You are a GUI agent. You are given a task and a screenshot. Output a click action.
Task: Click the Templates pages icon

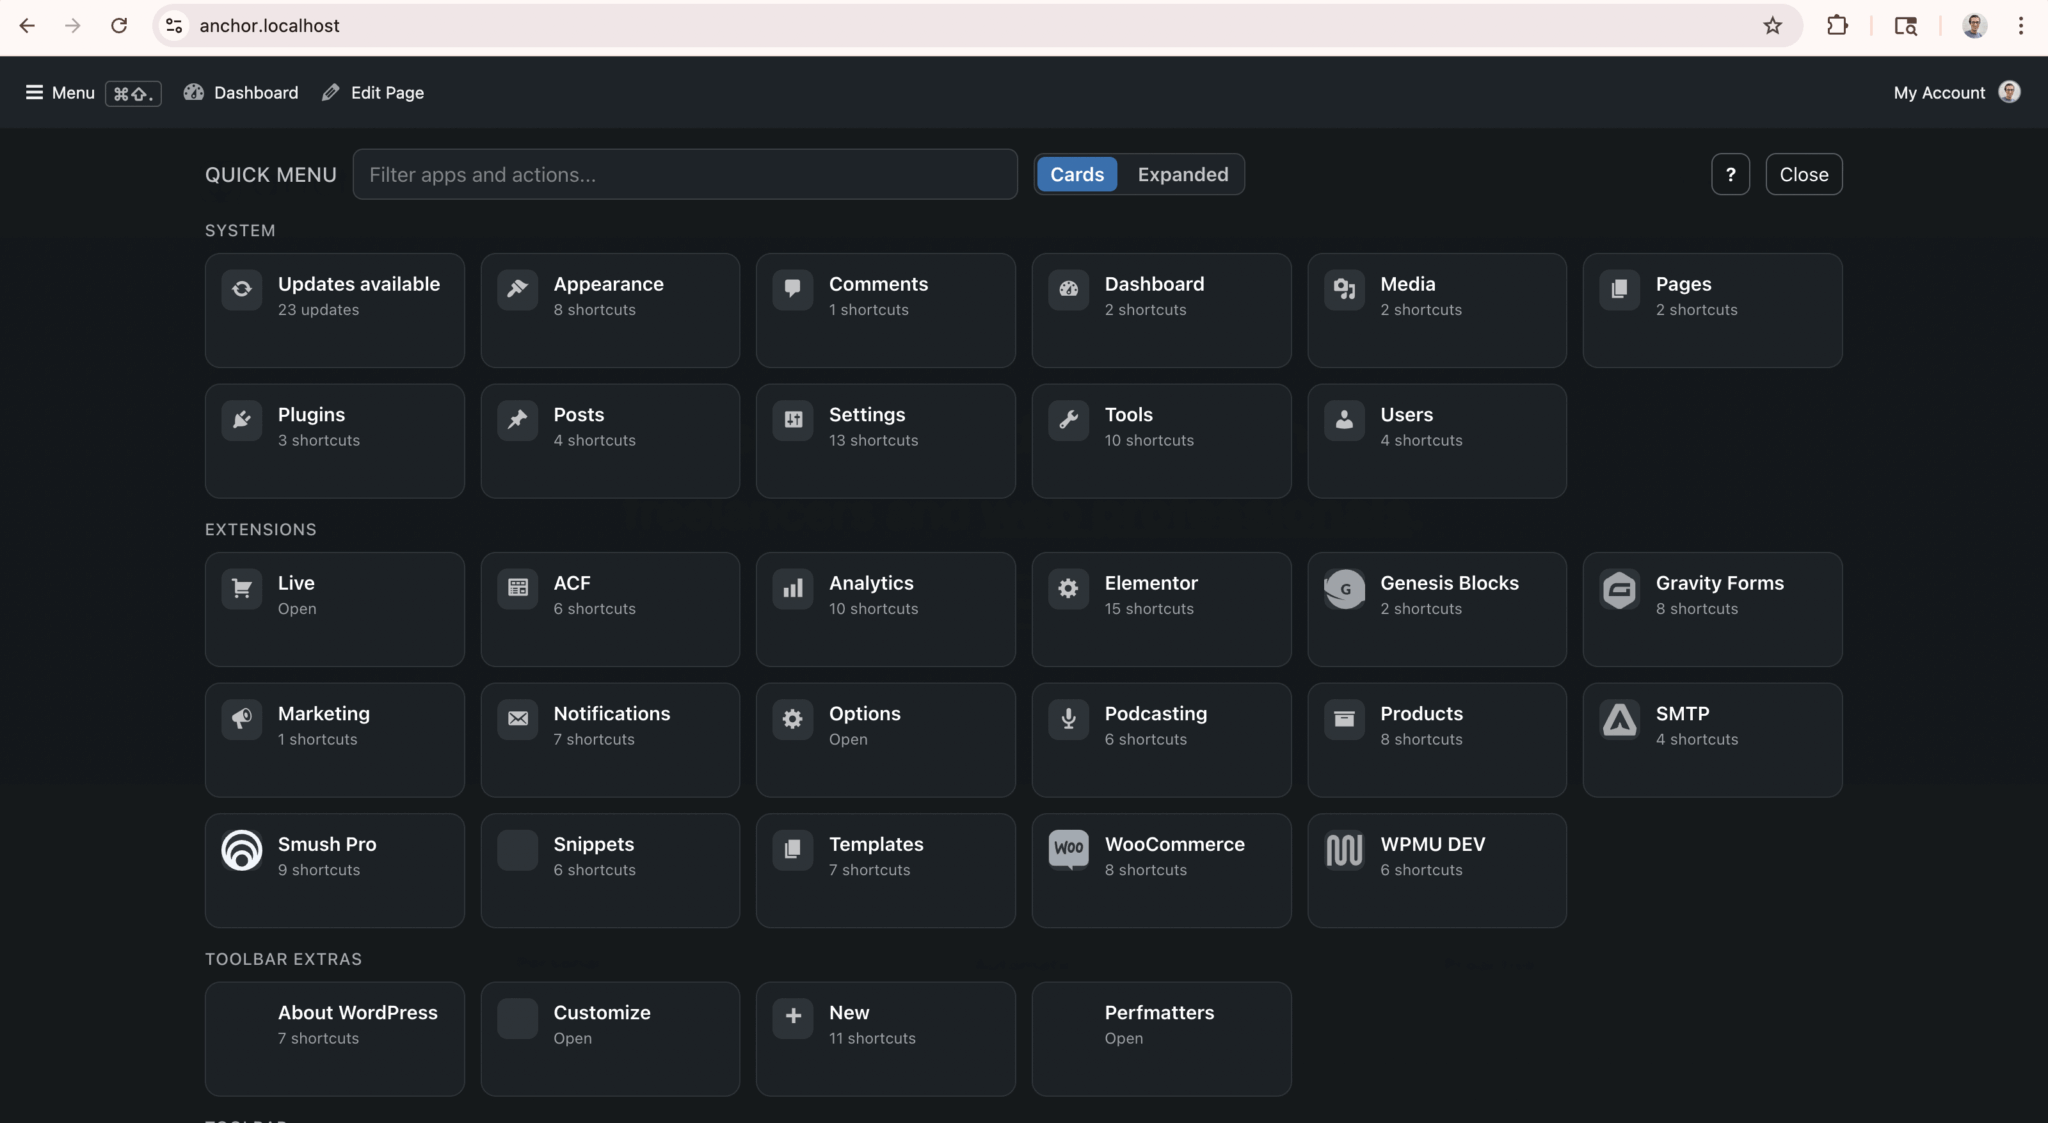793,850
